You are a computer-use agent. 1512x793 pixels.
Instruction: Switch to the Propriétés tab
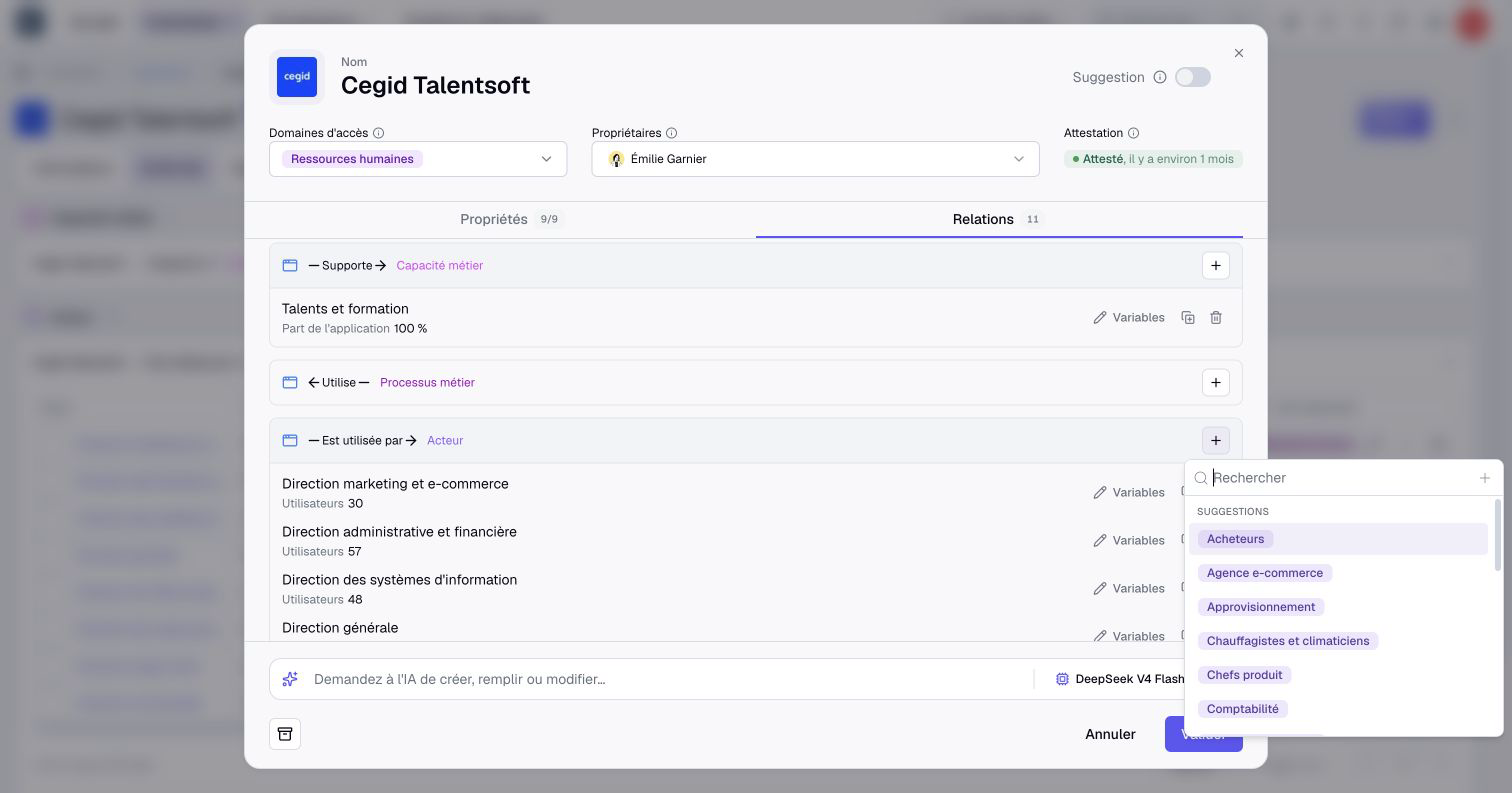tap(511, 219)
